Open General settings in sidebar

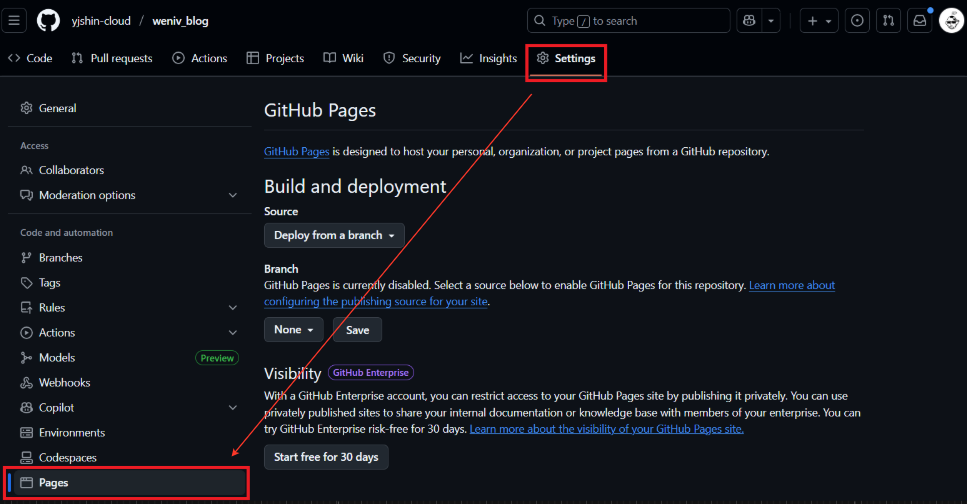[130, 108]
